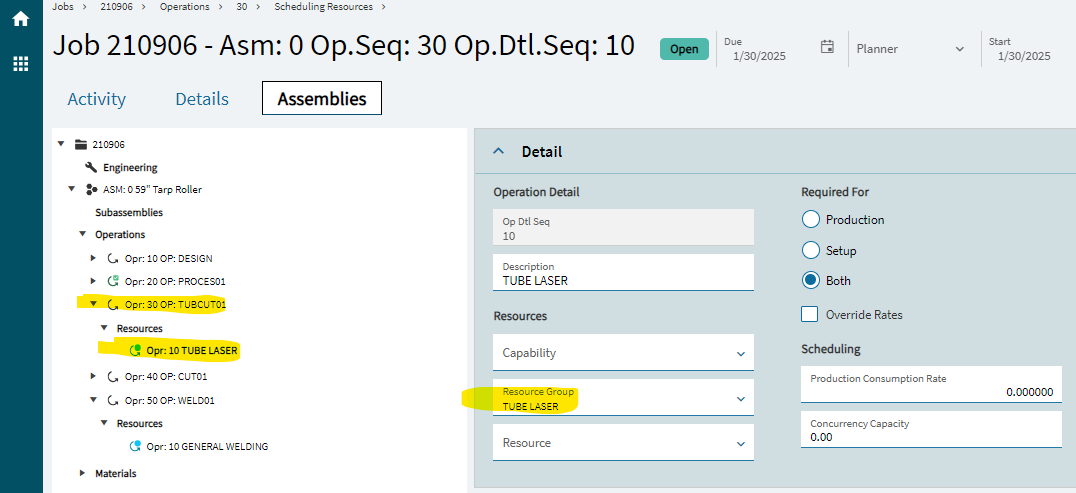Screen dimensions: 1076x493
Task: Open the Resource Group dropdown arrow
Action: tap(740, 399)
